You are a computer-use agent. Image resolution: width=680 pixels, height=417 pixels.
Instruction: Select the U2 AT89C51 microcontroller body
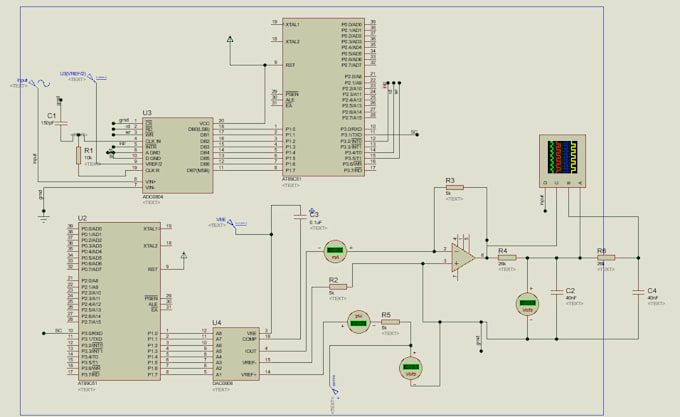[x=119, y=302]
